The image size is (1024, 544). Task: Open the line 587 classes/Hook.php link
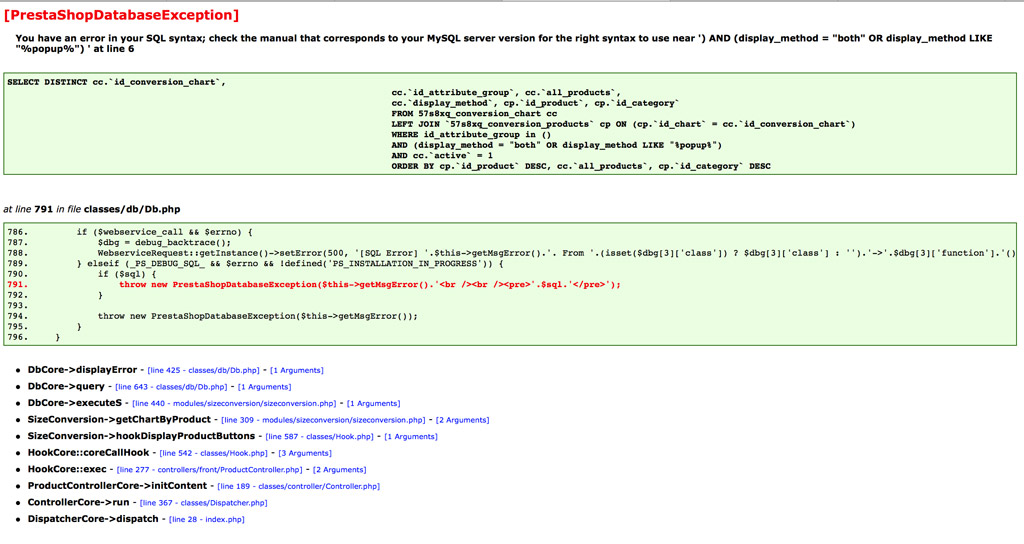click(x=319, y=437)
